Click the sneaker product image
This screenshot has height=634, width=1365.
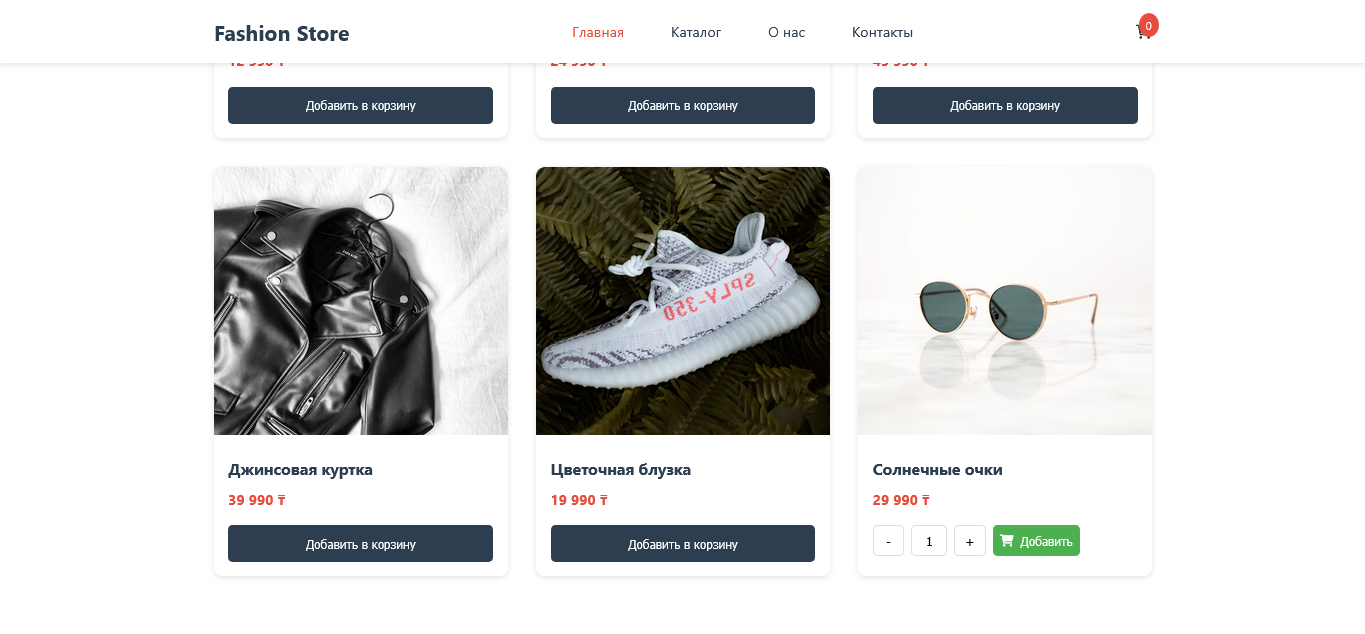(683, 301)
